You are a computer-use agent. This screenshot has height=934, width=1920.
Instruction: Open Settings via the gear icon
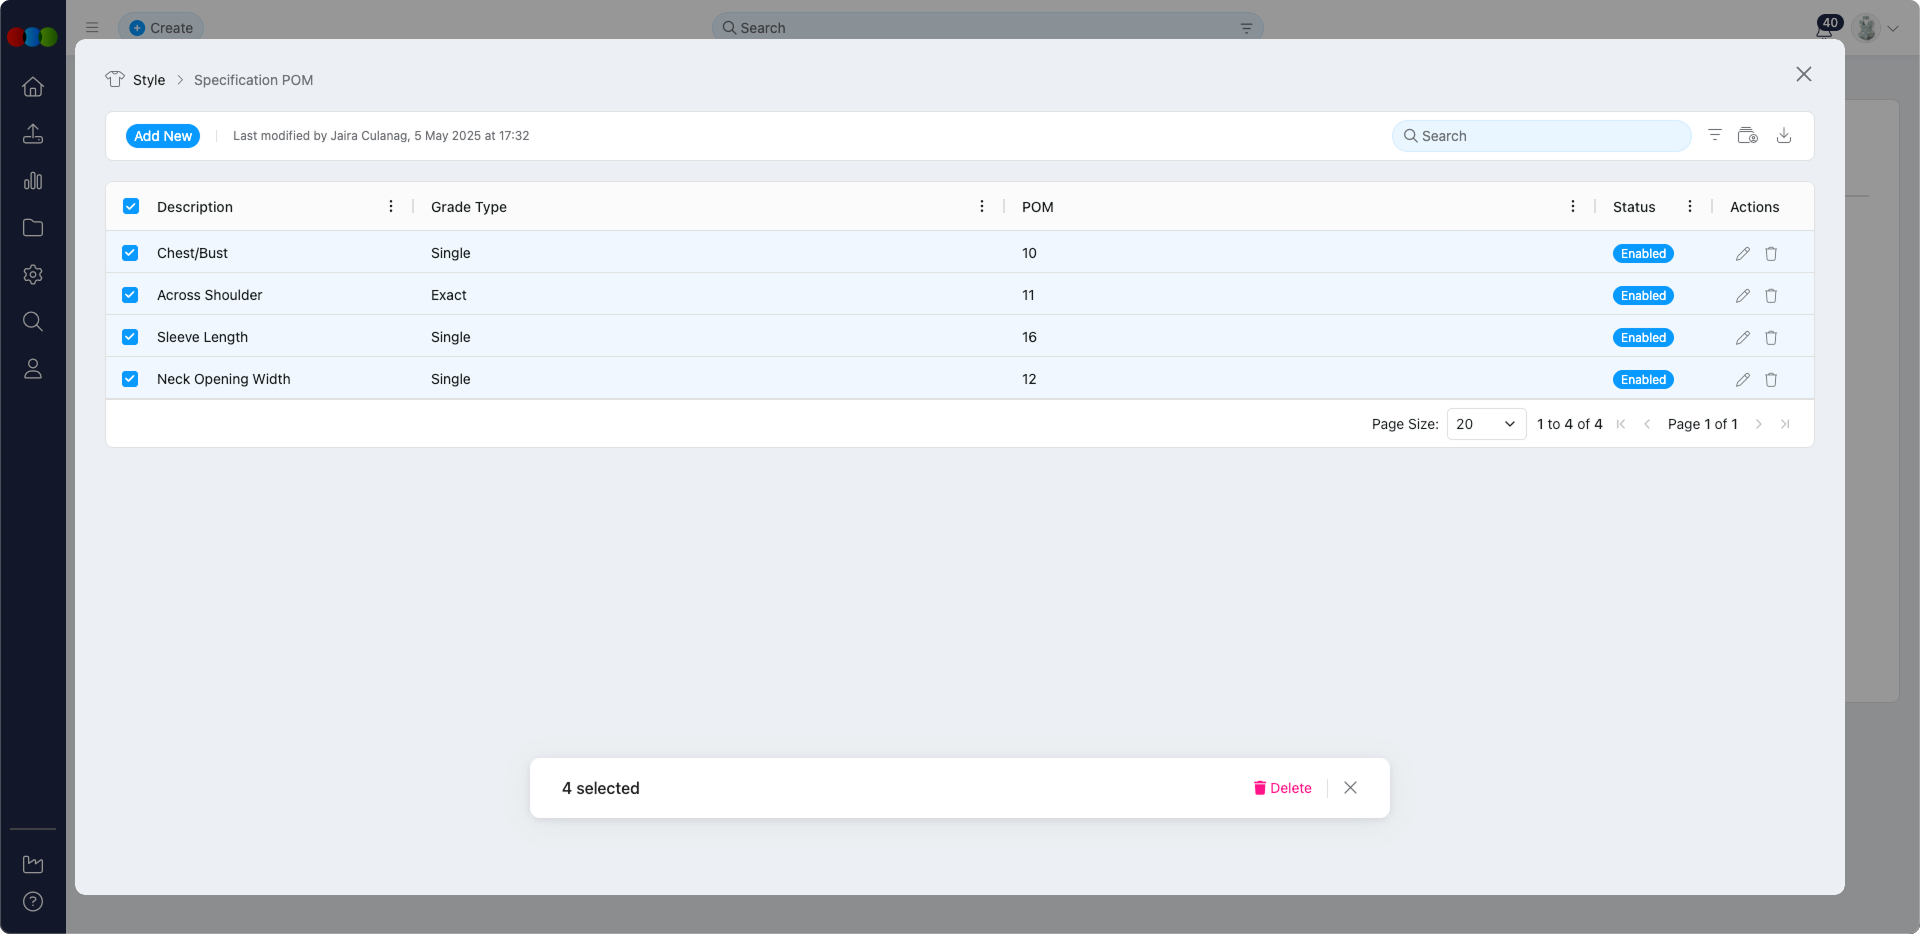coord(33,275)
